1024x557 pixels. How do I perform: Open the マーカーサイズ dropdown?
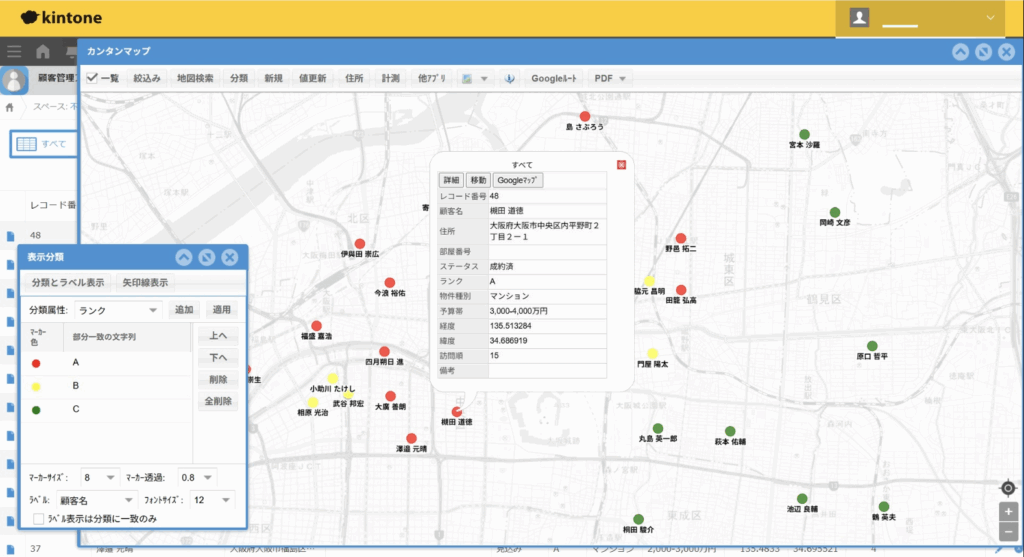(x=100, y=477)
